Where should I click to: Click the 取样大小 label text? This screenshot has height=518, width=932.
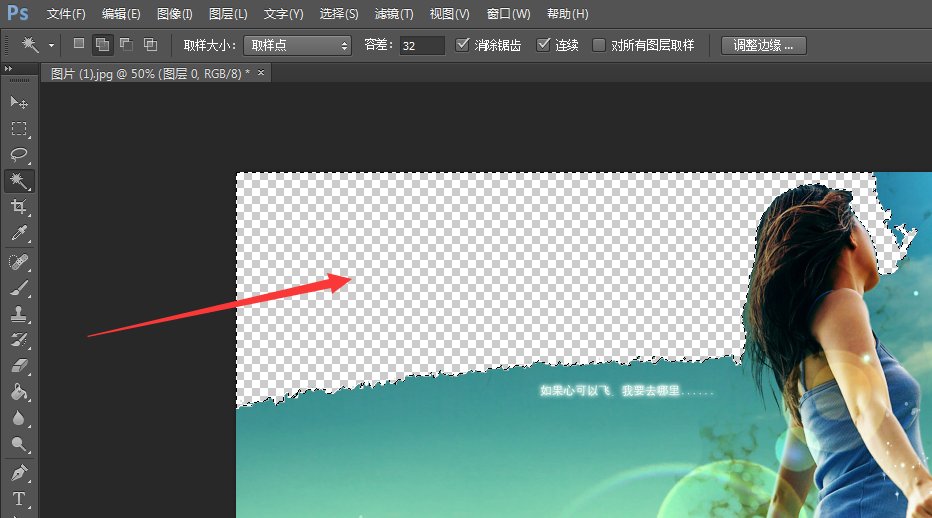click(x=209, y=45)
